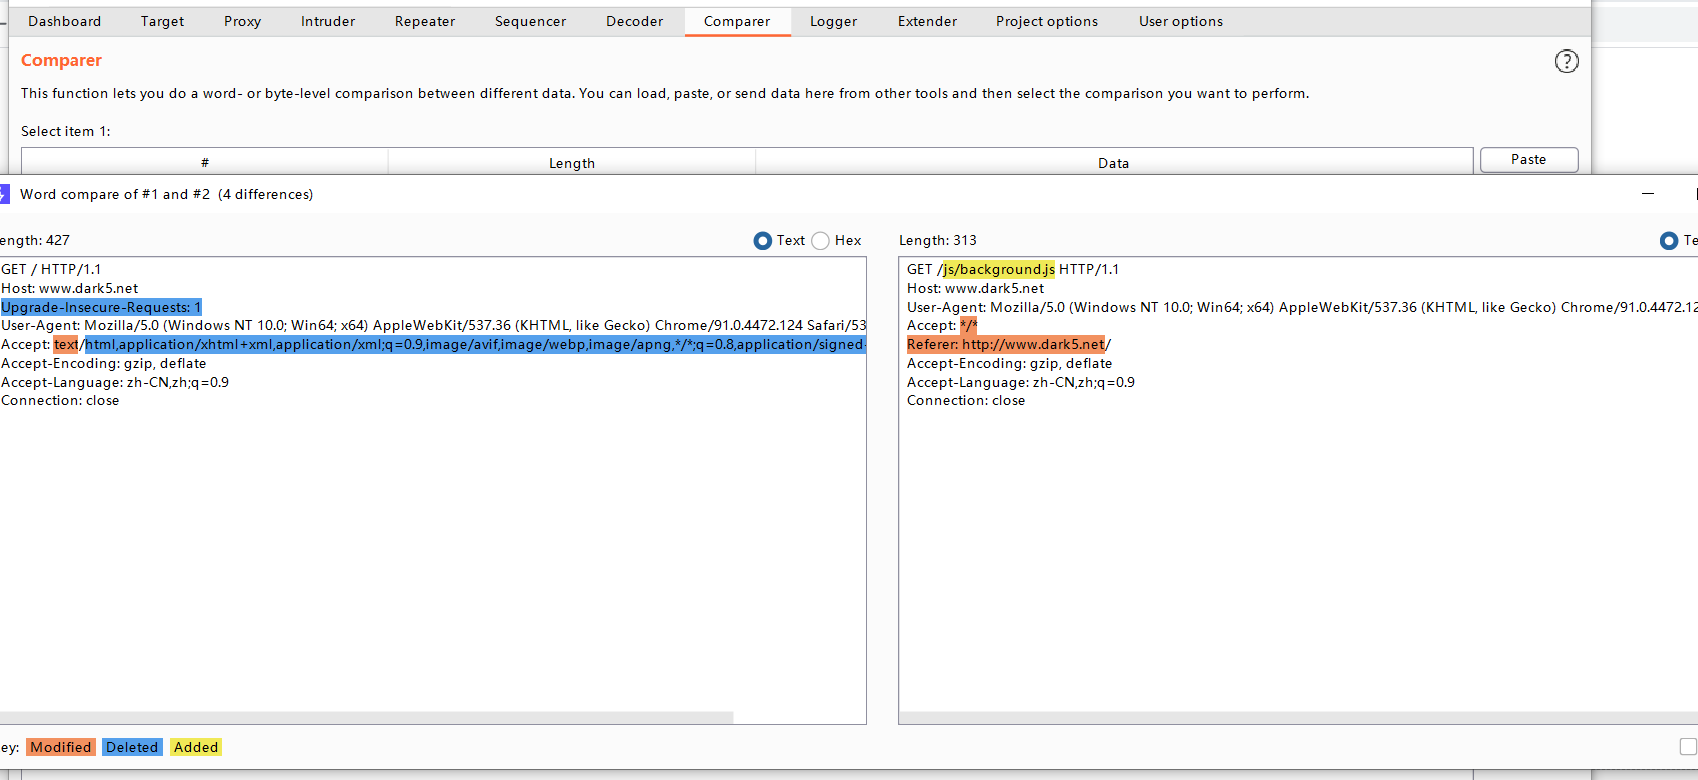Image resolution: width=1698 pixels, height=780 pixels.
Task: Open the Decoder tab
Action: click(635, 21)
